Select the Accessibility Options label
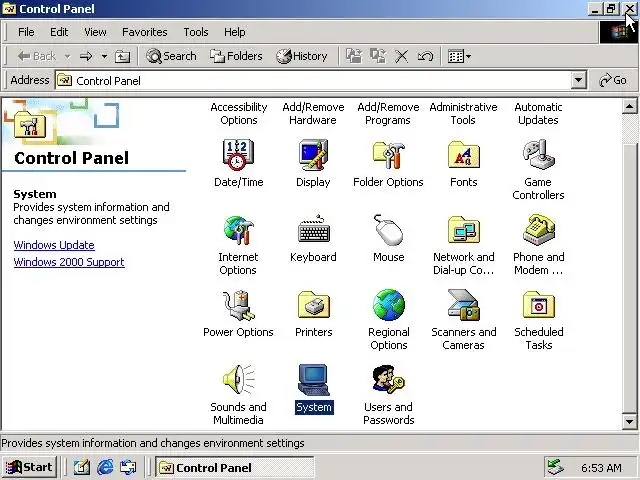 point(238,113)
